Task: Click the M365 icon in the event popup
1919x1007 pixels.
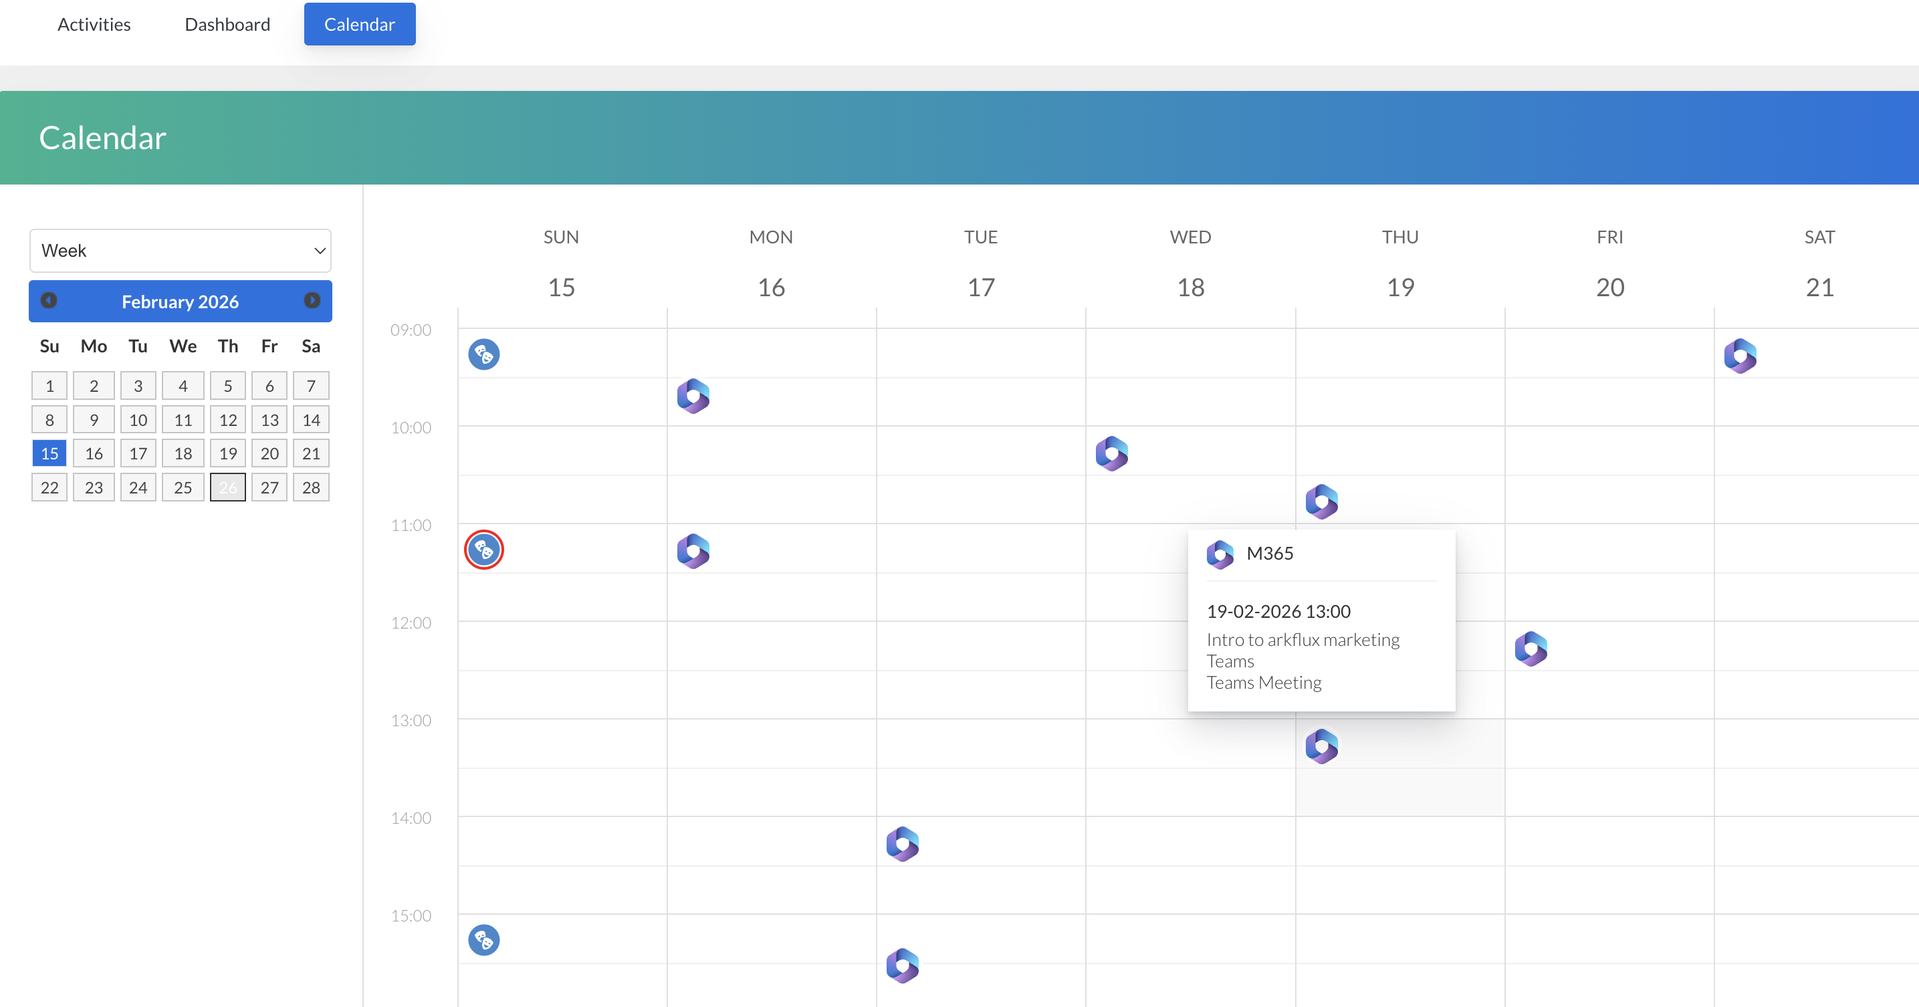Action: point(1220,554)
